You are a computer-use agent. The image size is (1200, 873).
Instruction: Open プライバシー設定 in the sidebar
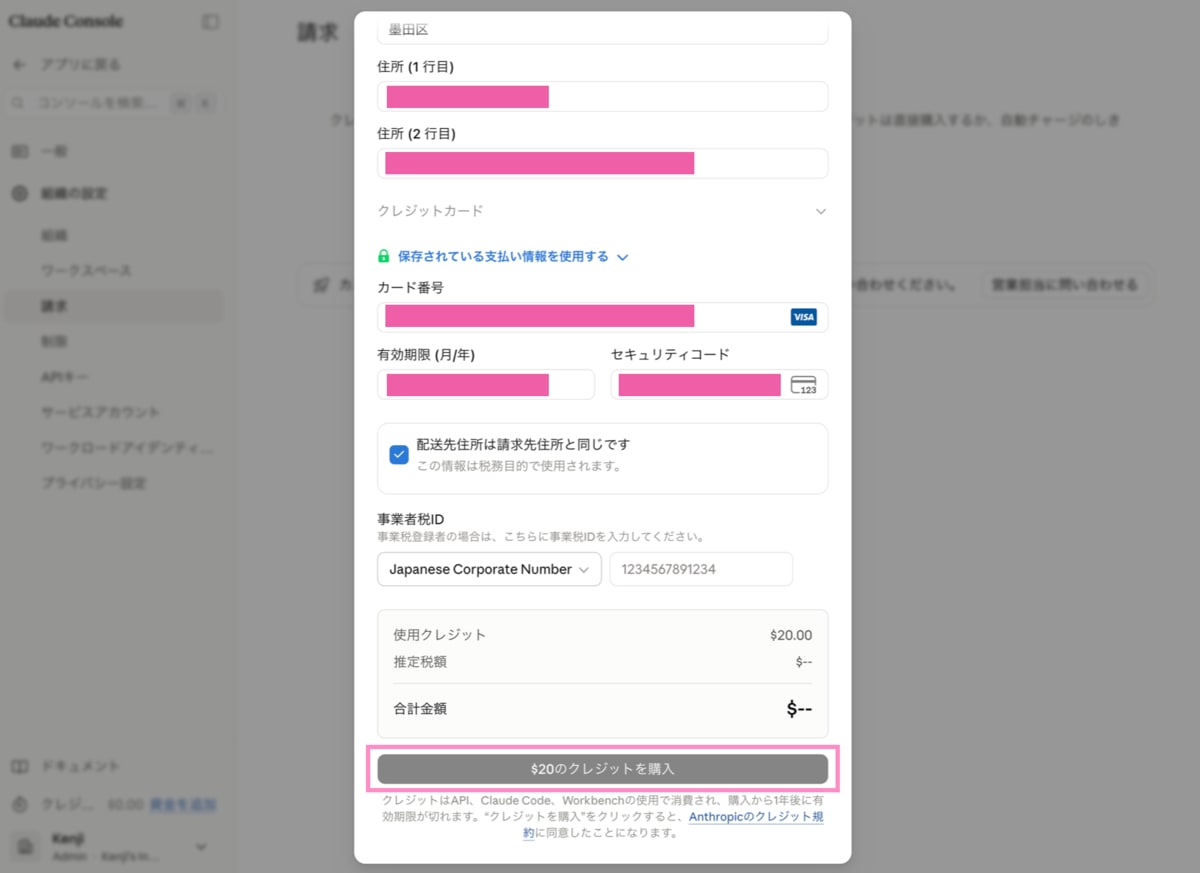pyautogui.click(x=93, y=483)
